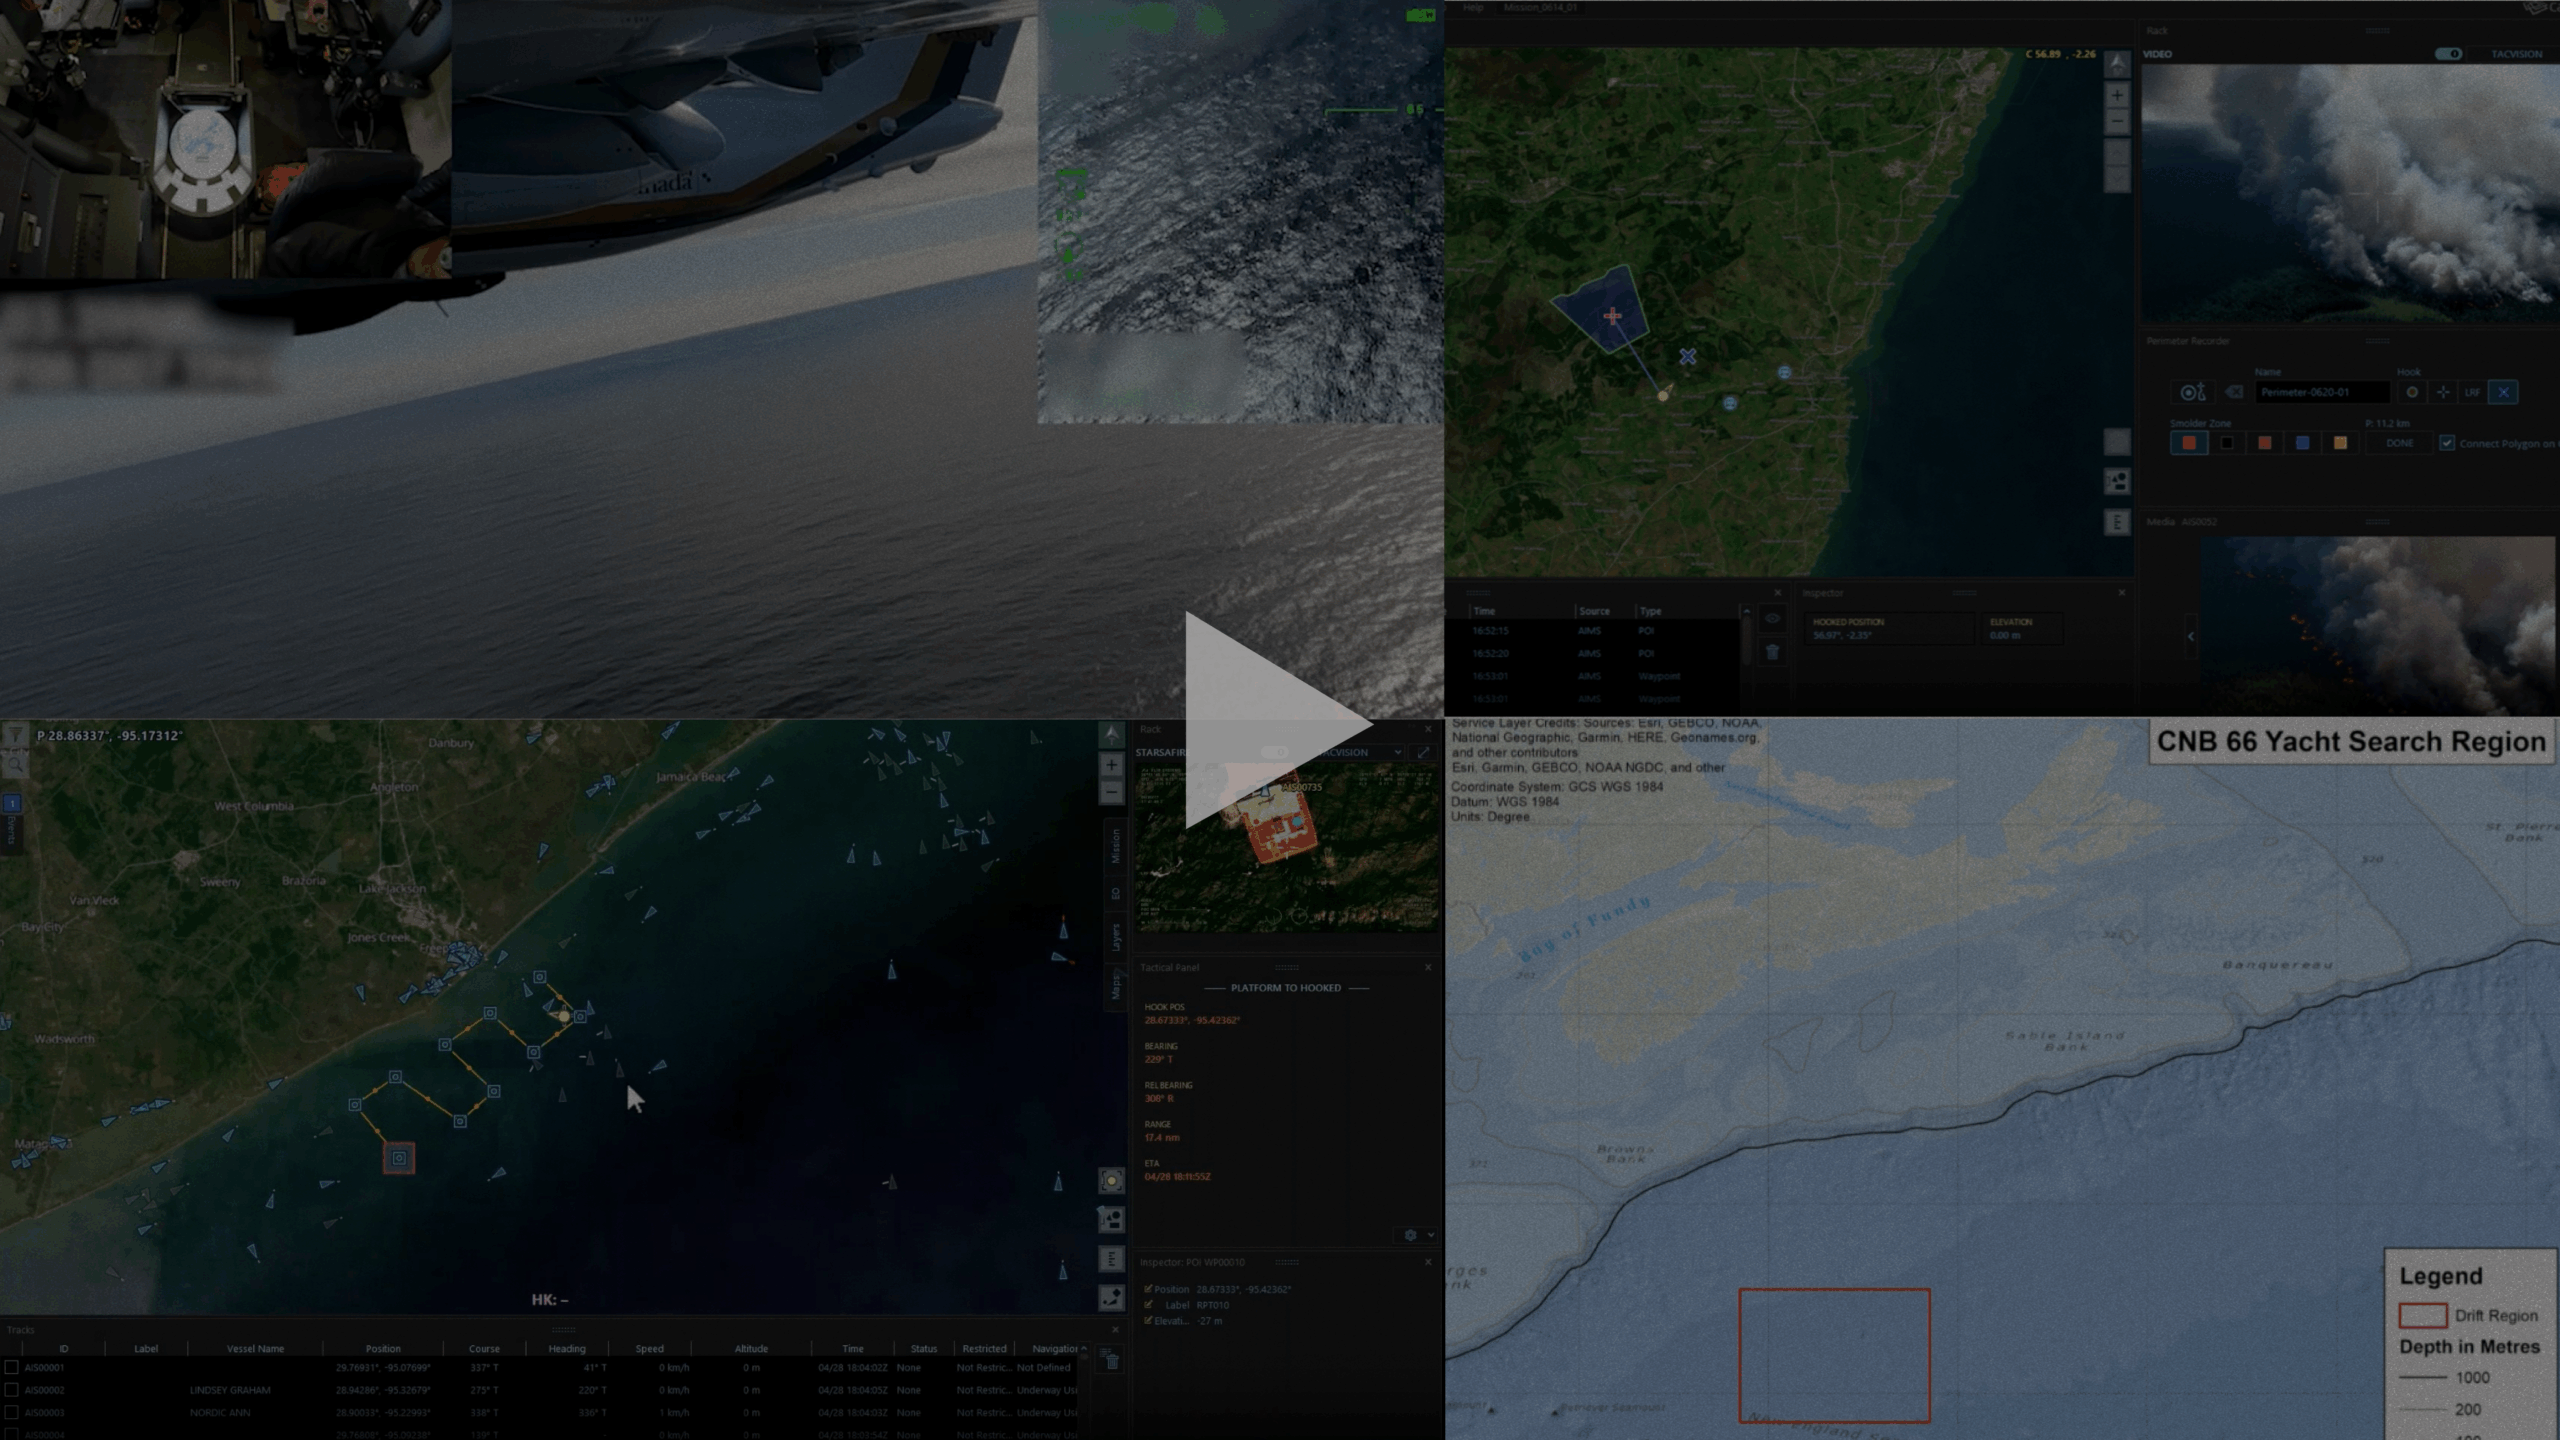Click the north arrow on the Scotland map

[2117, 64]
